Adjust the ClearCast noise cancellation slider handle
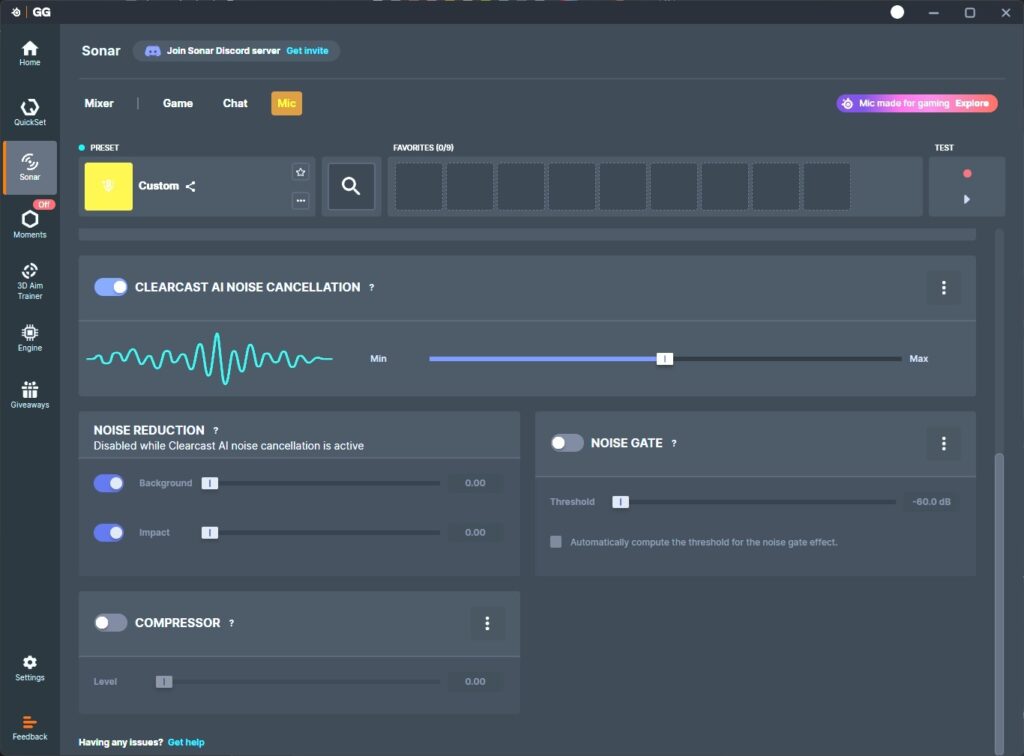 [665, 358]
